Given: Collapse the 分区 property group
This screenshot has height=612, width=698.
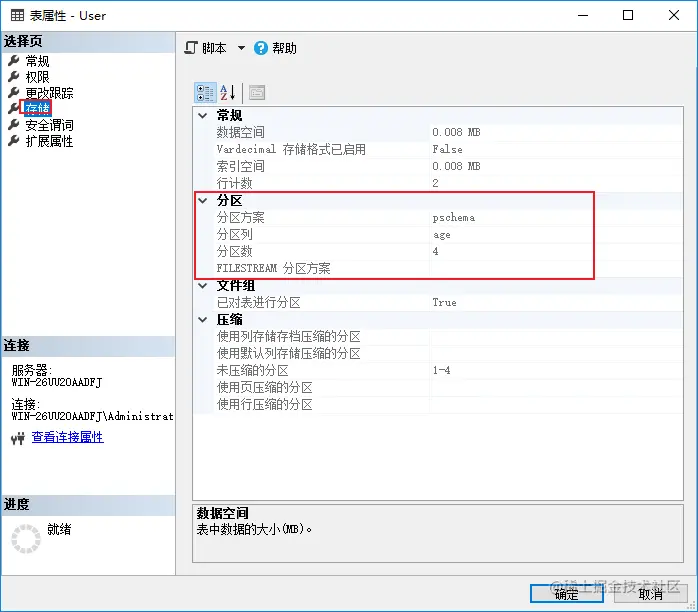Looking at the screenshot, I should 203,201.
